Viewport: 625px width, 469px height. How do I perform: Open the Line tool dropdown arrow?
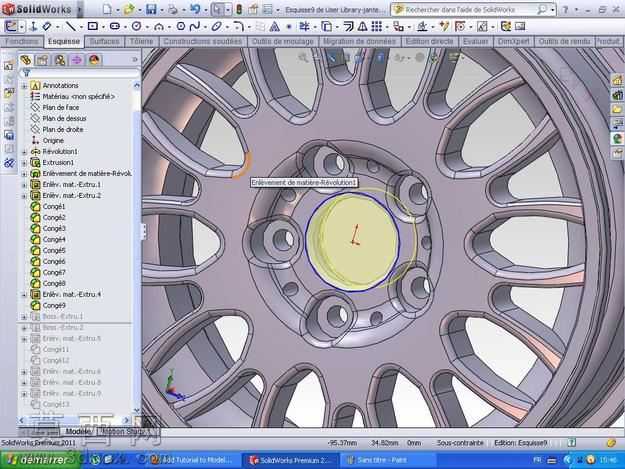click(81, 27)
